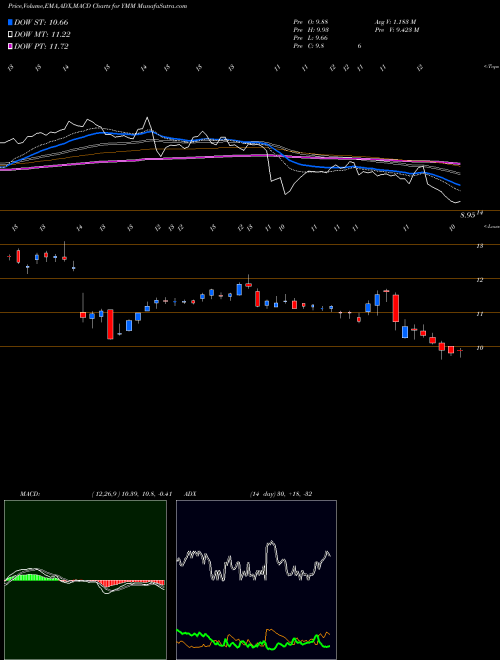Click the 'Pre L: 9.66' value
500x660 pixels.
coord(311,38)
